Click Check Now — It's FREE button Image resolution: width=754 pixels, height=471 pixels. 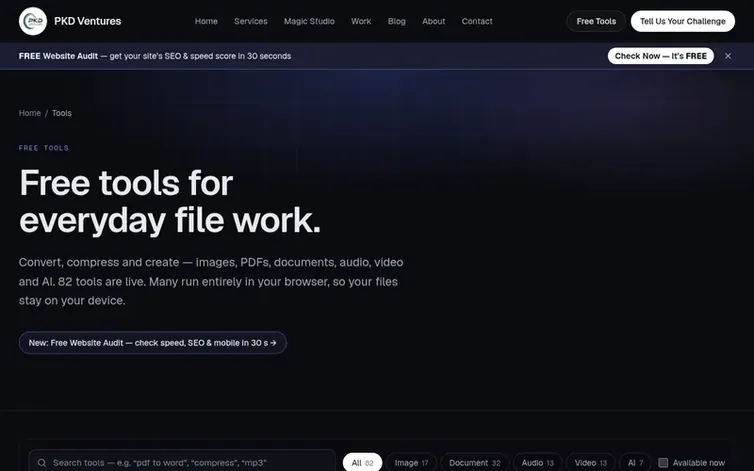tap(661, 56)
